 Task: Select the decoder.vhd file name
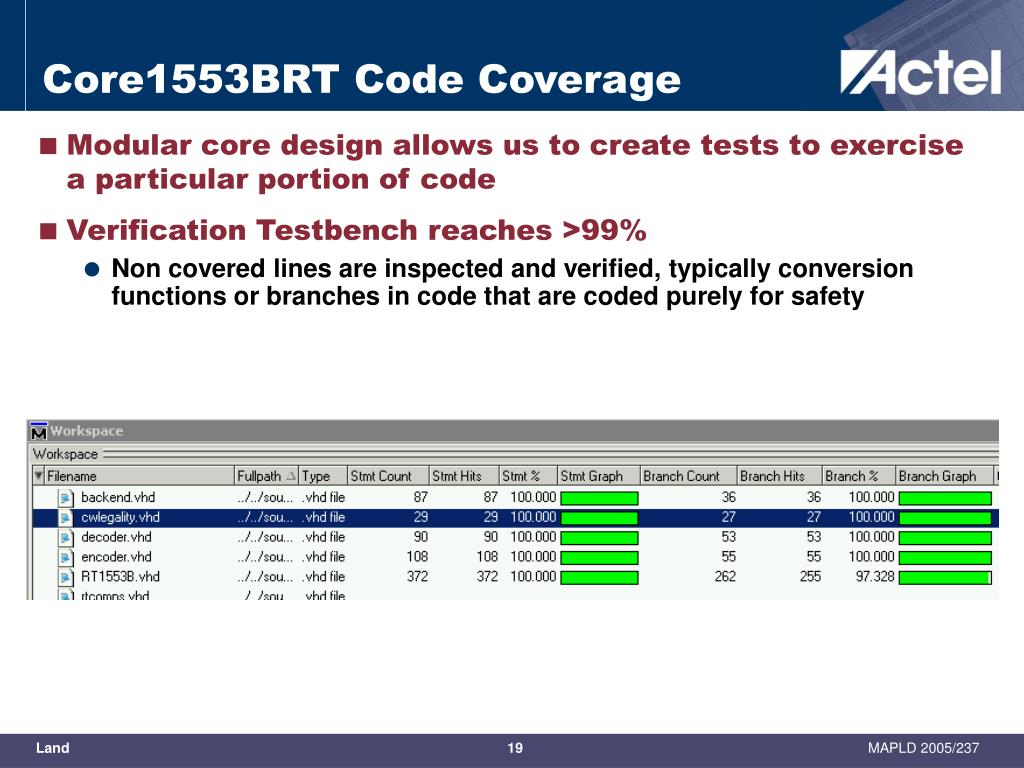116,537
